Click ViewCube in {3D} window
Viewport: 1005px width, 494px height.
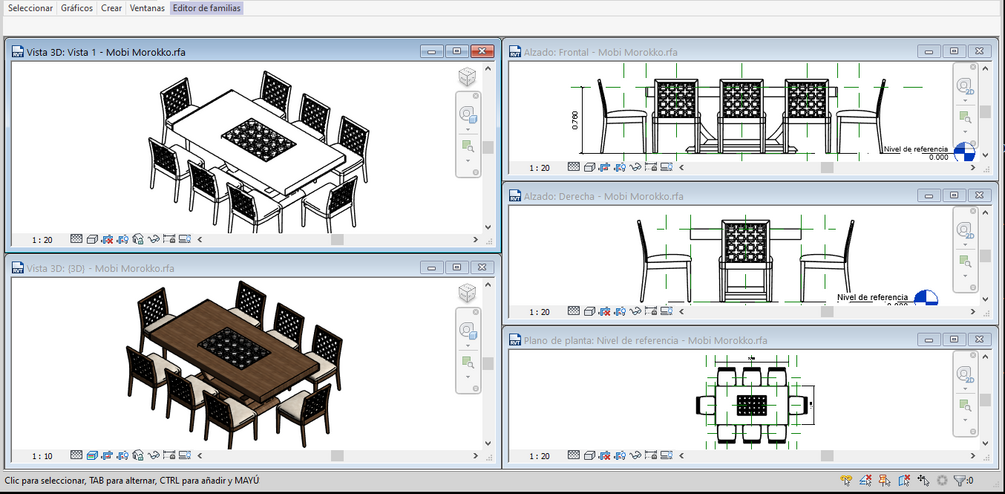click(467, 293)
